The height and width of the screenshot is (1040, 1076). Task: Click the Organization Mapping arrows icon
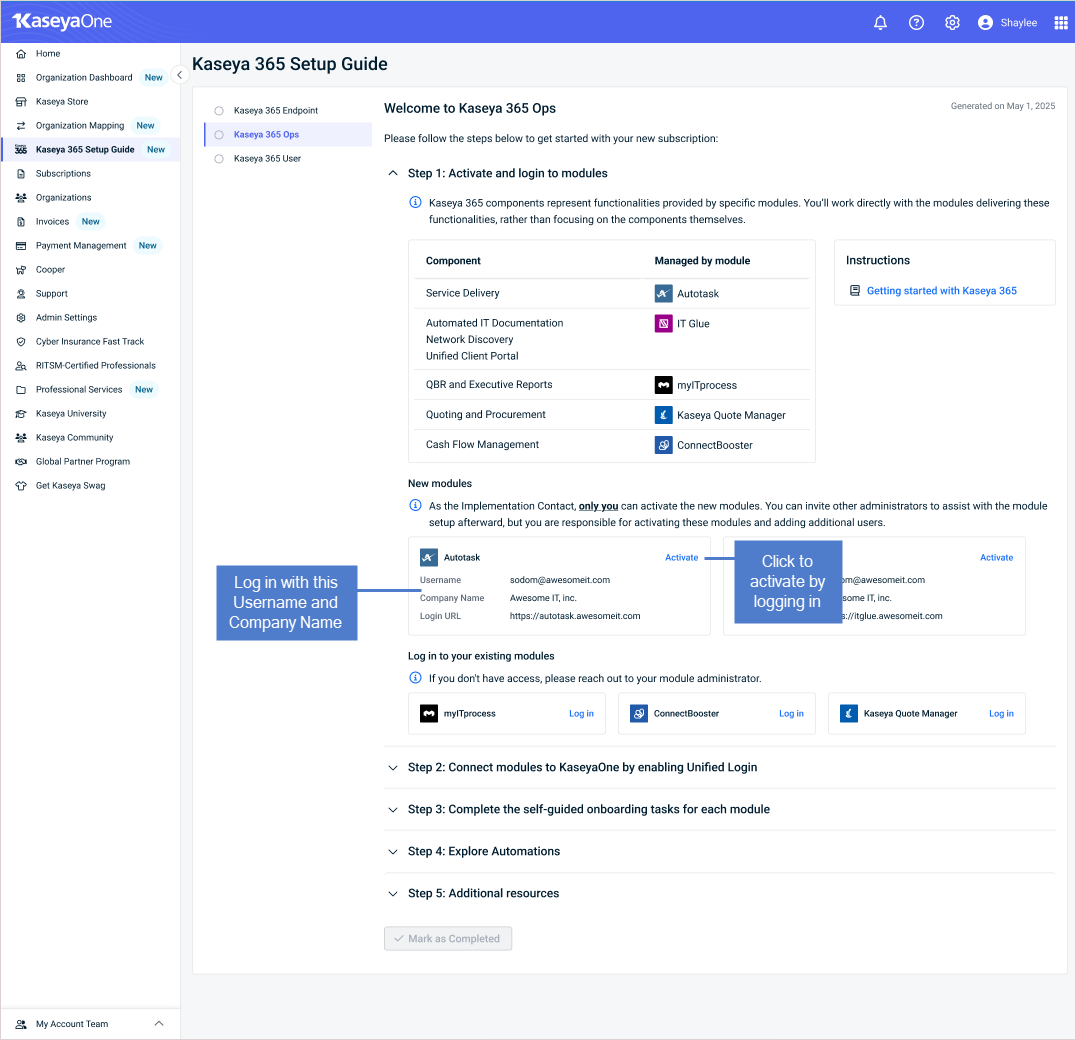click(21, 126)
